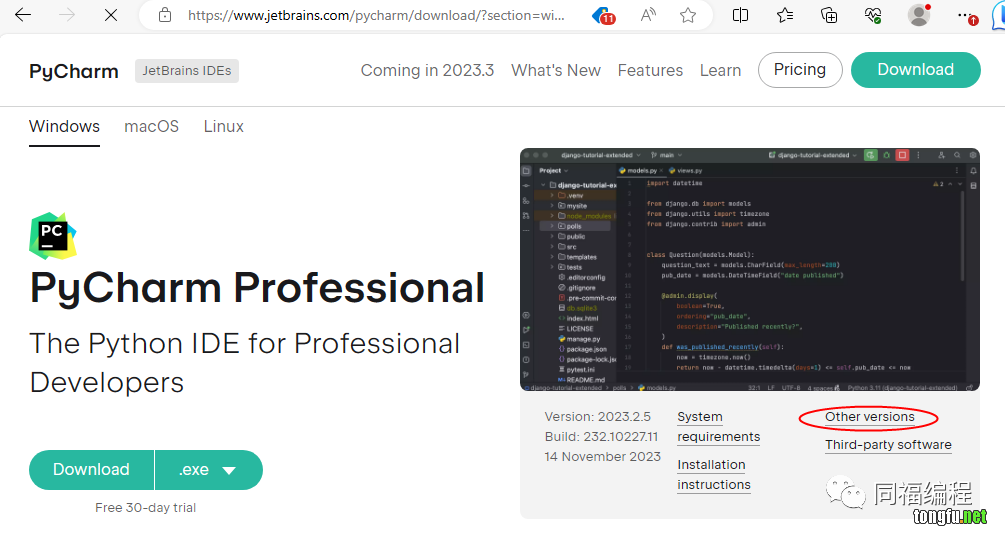
Task: Open System requirements link
Action: pyautogui.click(x=718, y=426)
